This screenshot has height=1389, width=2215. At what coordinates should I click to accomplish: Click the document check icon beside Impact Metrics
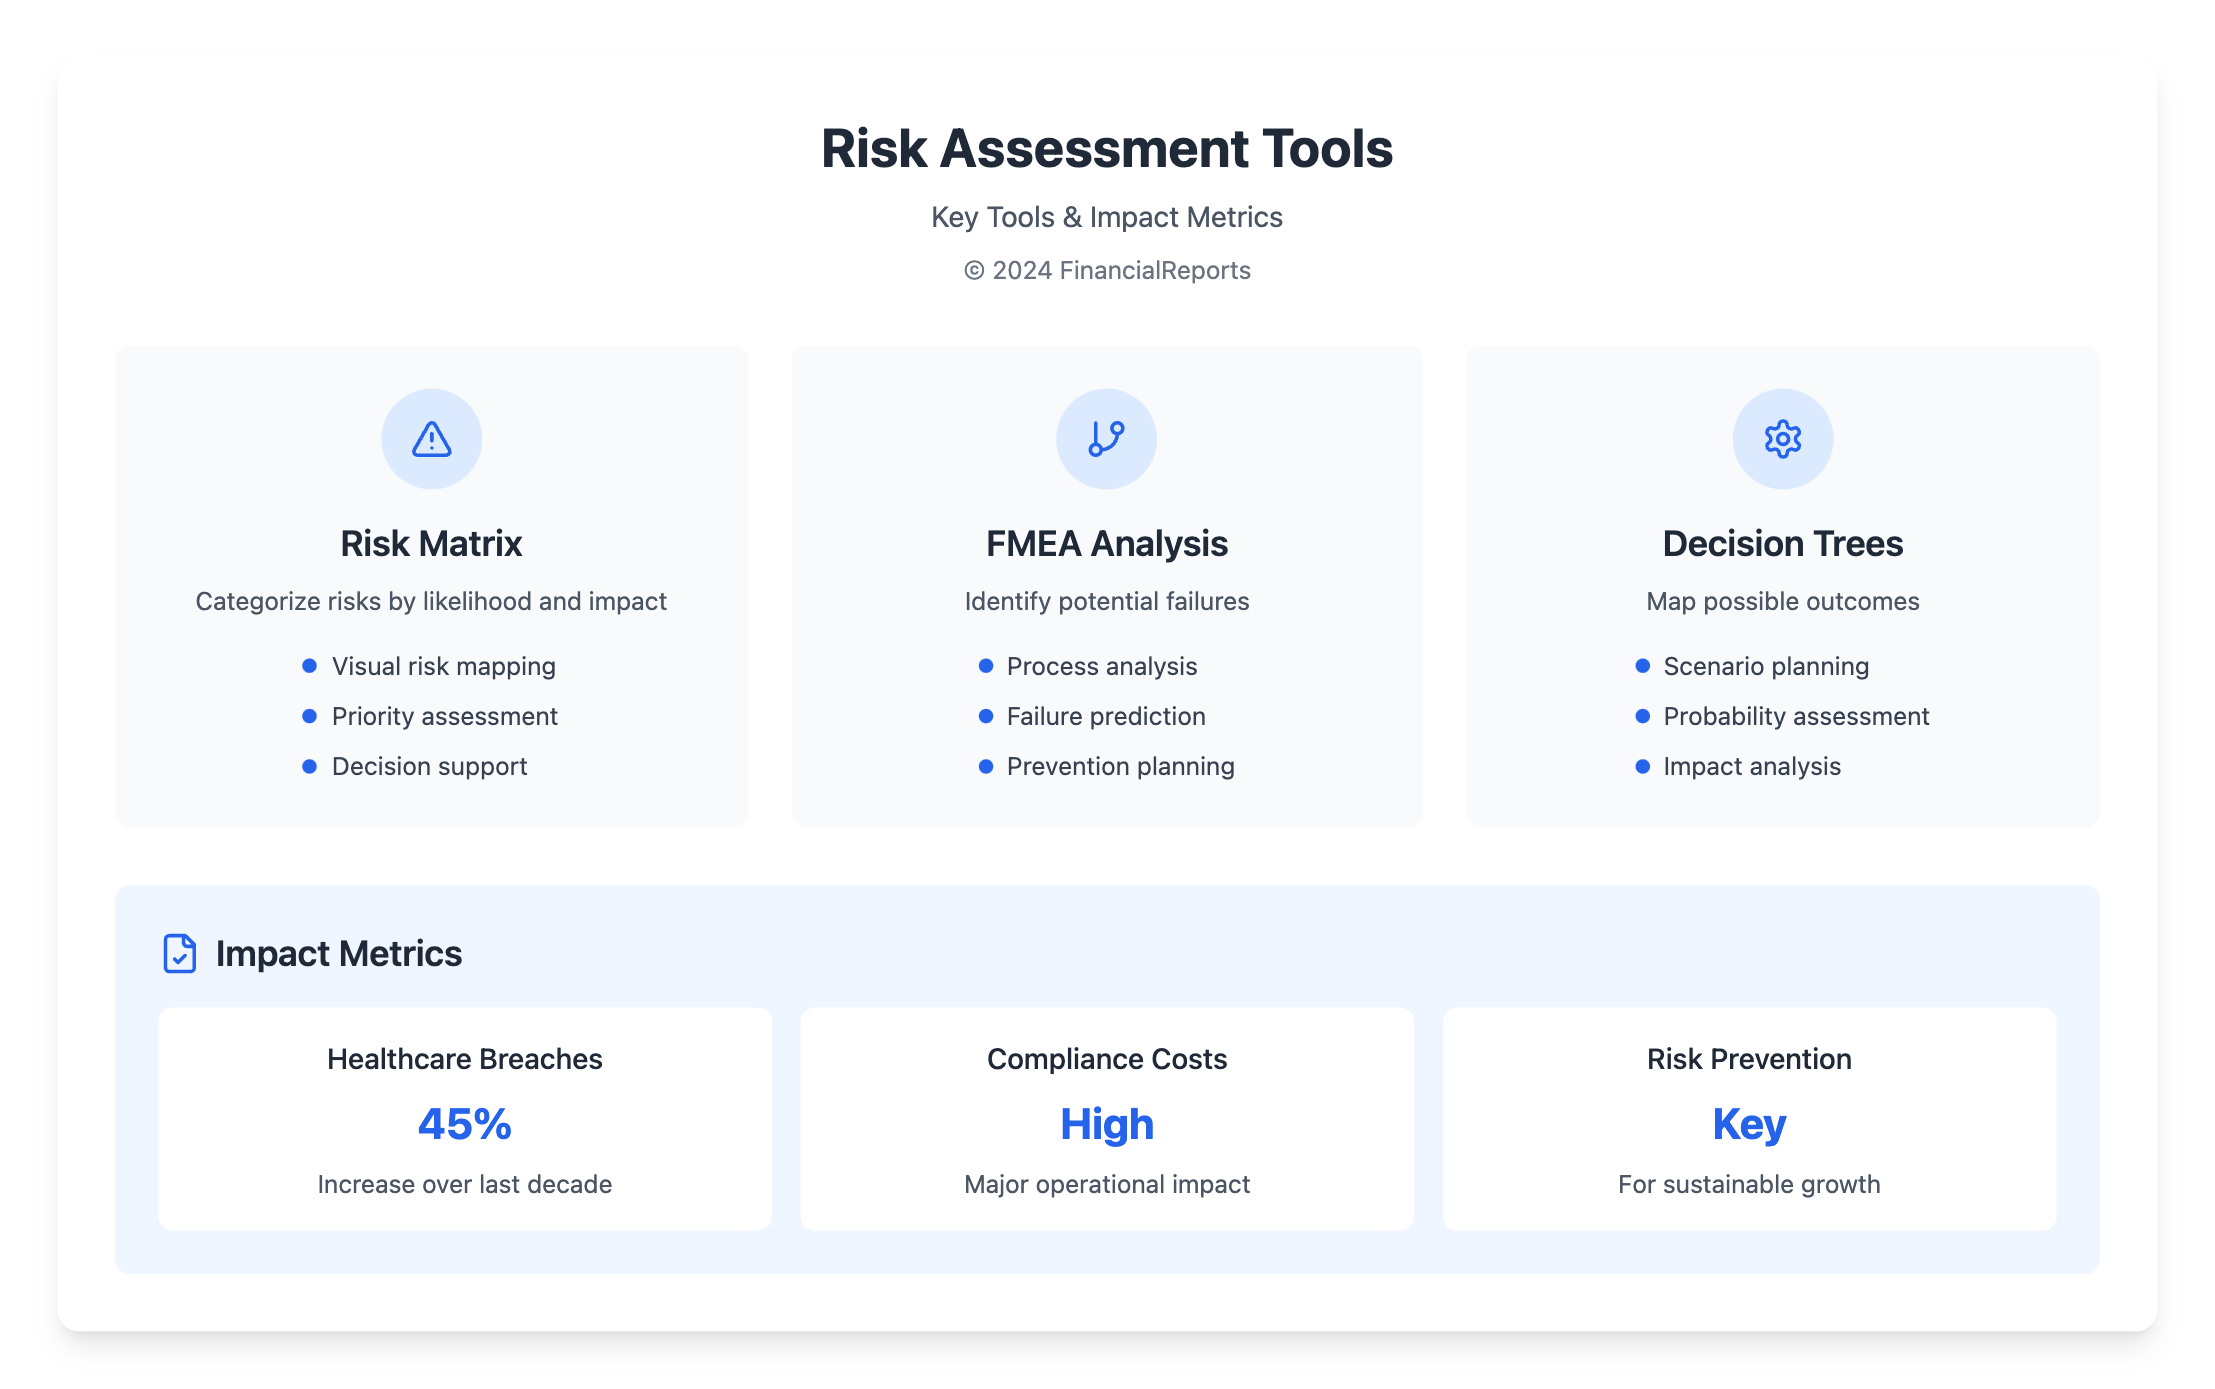point(179,953)
